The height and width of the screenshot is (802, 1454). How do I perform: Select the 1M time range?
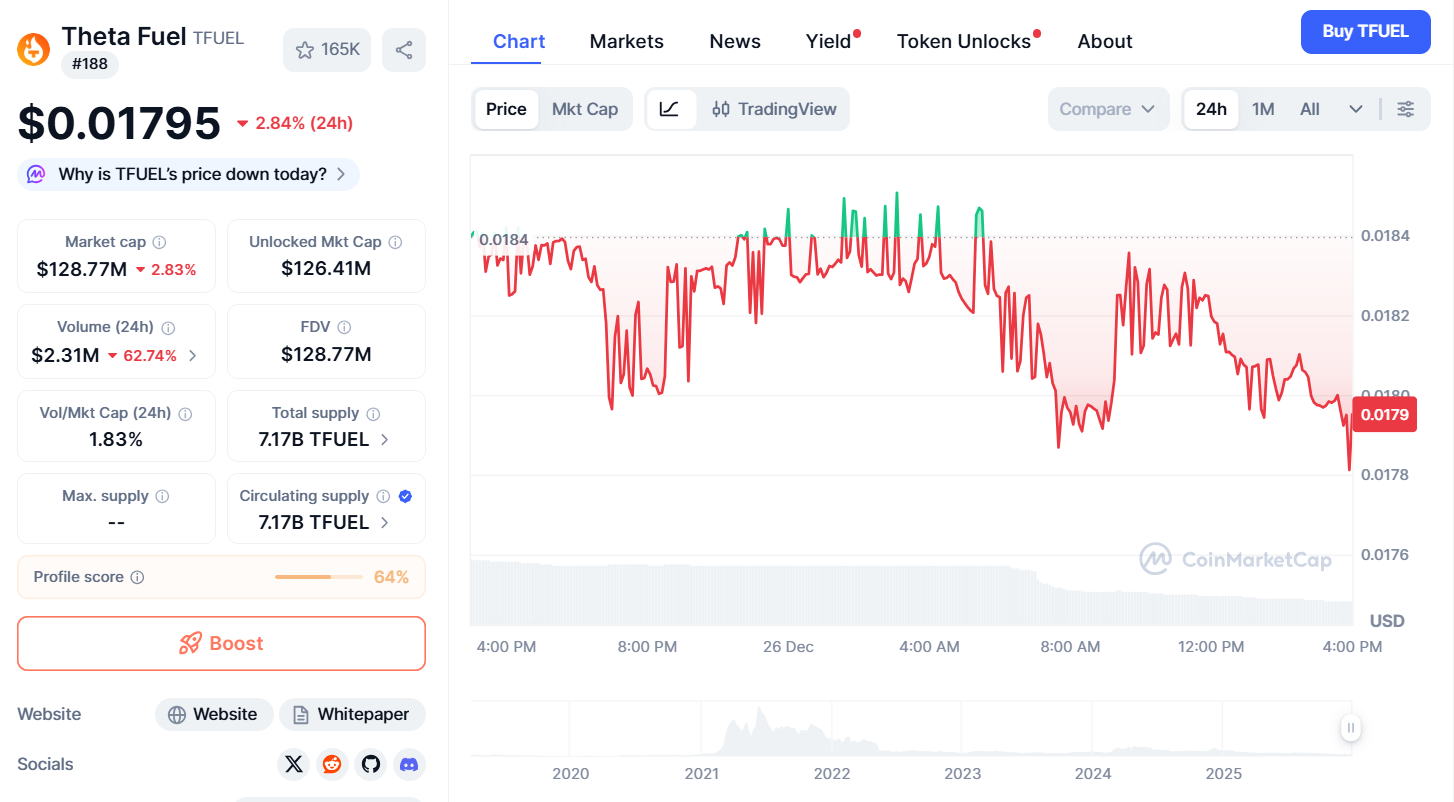point(1263,109)
